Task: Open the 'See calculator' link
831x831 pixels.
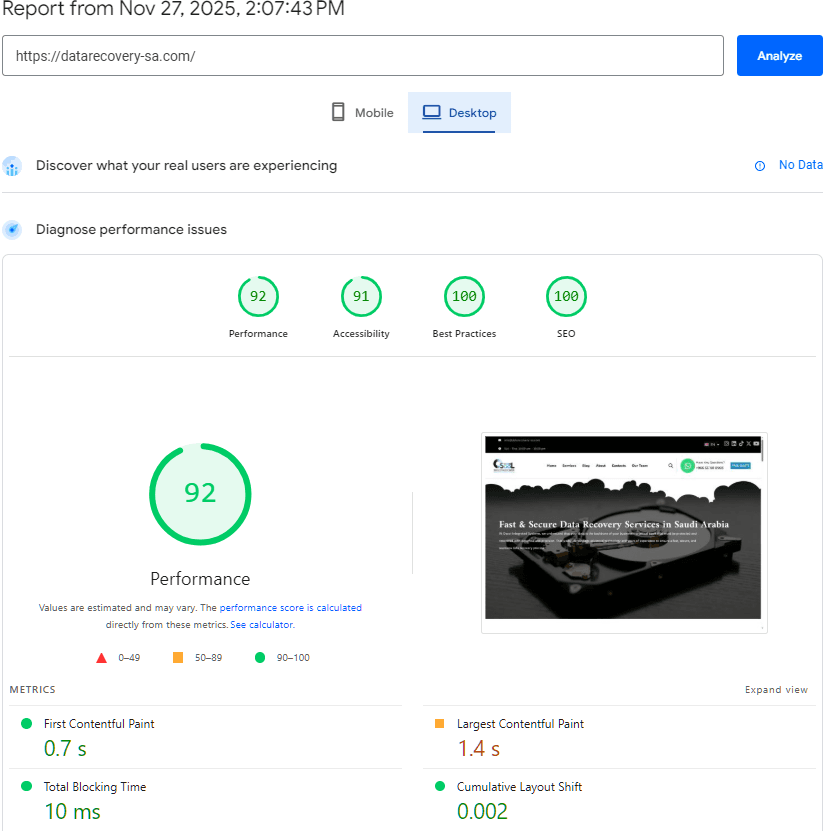Action: tap(261, 625)
